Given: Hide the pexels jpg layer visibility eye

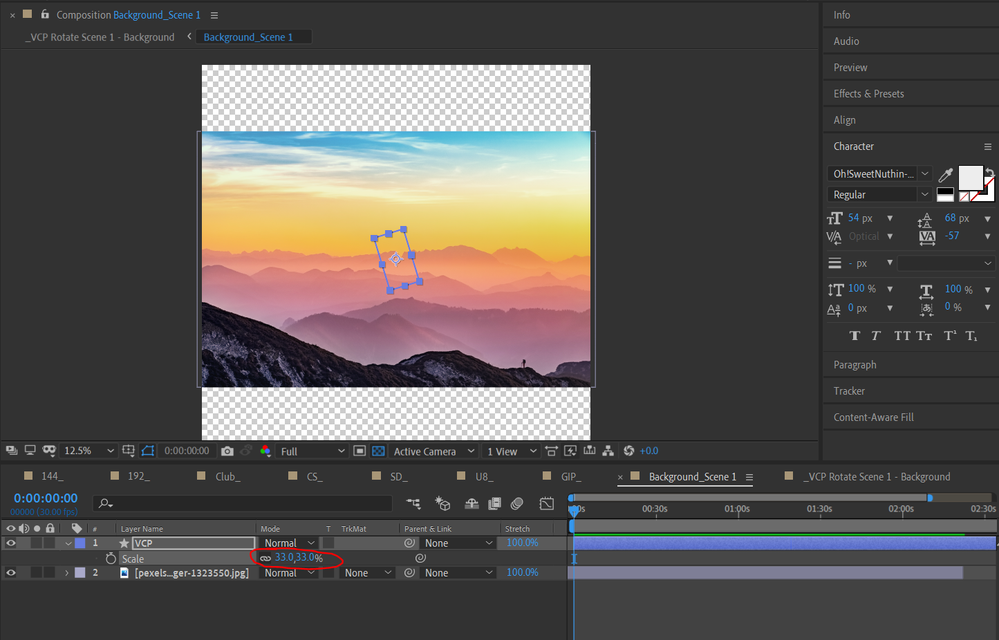Looking at the screenshot, I should (x=12, y=573).
